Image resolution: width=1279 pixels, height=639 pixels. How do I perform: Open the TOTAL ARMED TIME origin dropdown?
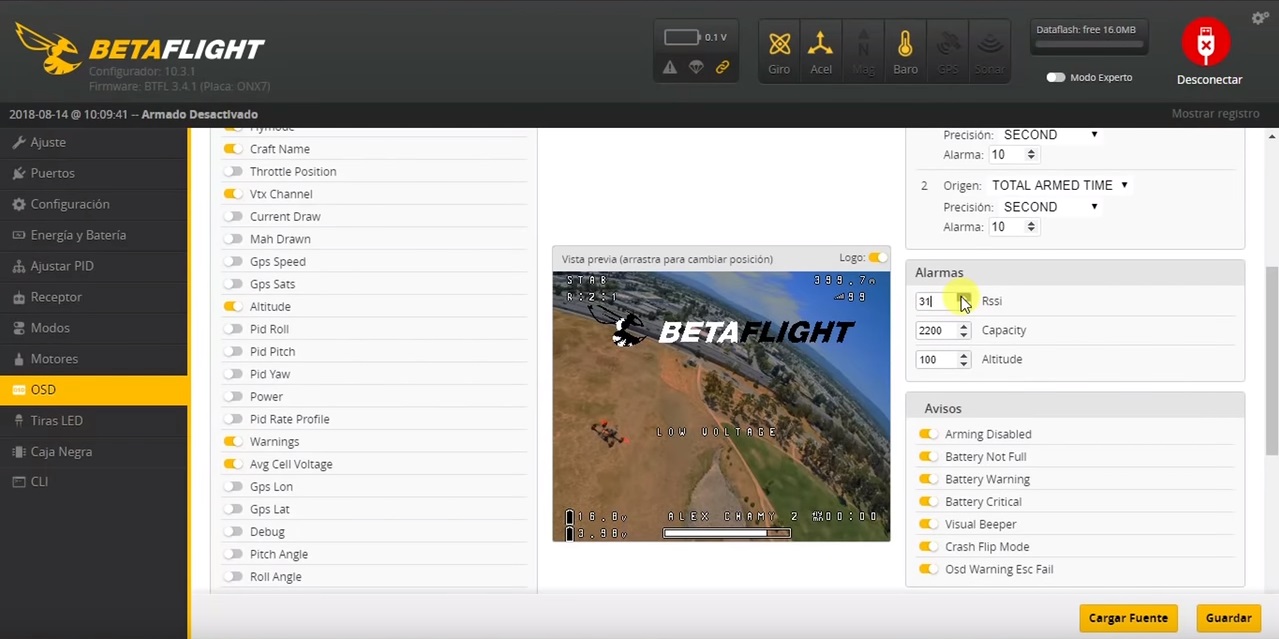(x=1058, y=185)
